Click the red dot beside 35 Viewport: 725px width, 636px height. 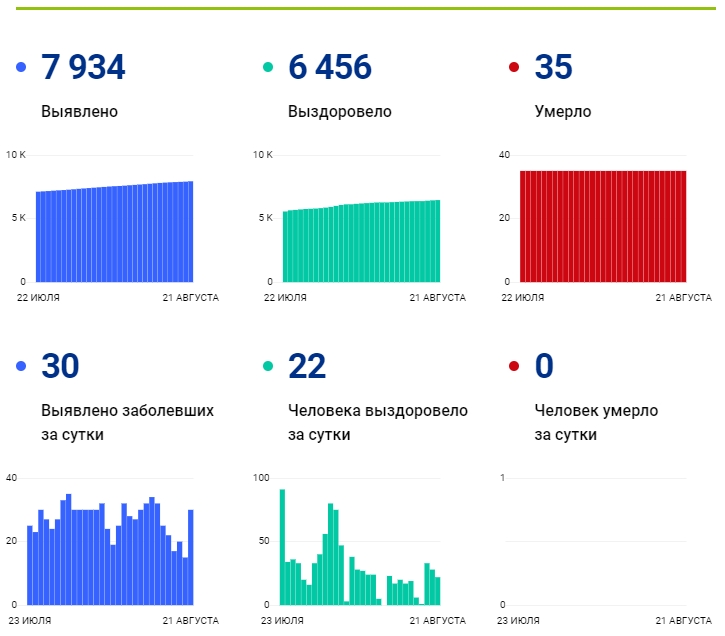tap(514, 67)
